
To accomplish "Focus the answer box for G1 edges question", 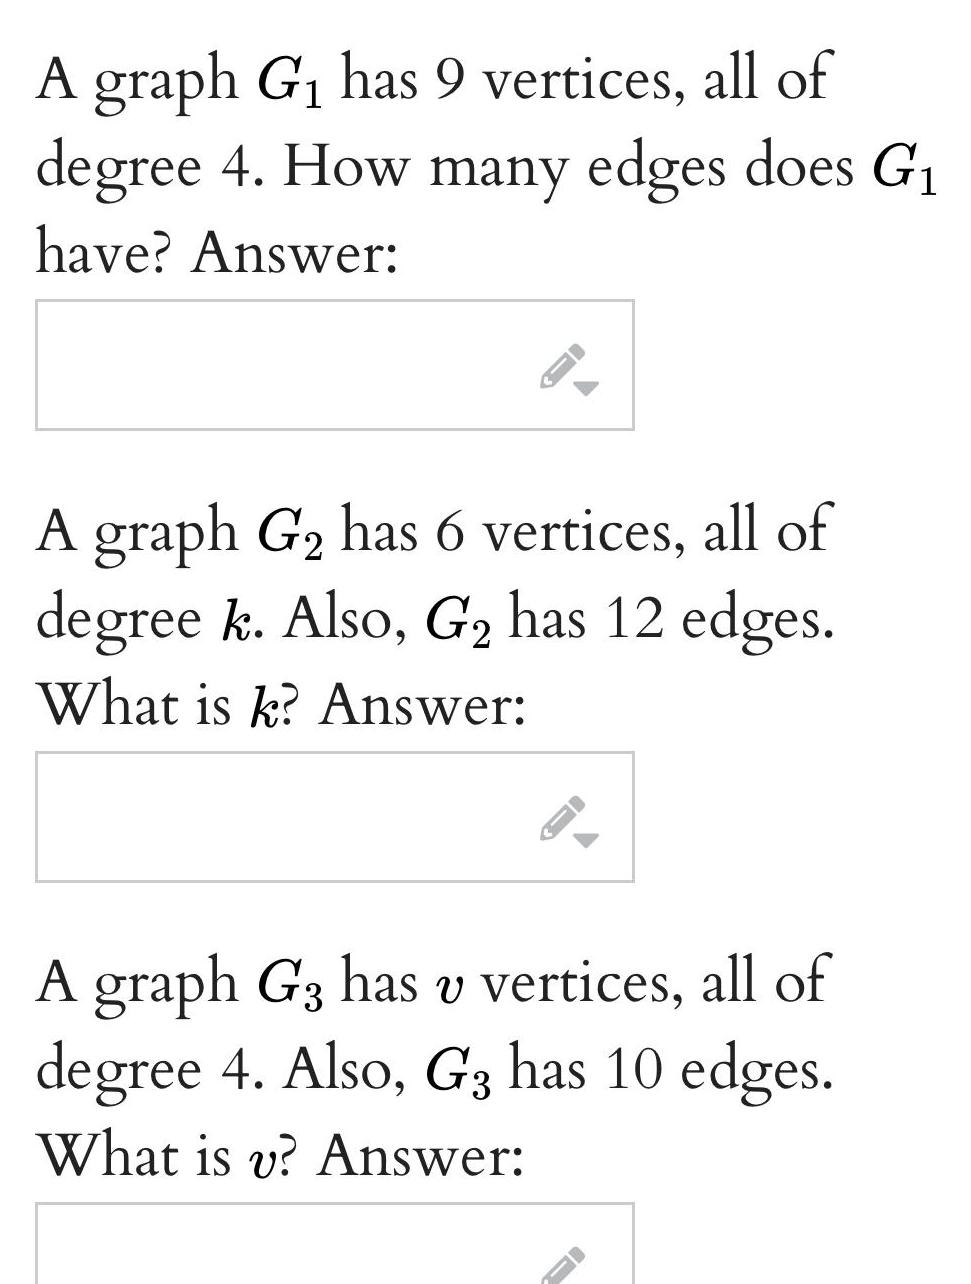I will pos(335,365).
